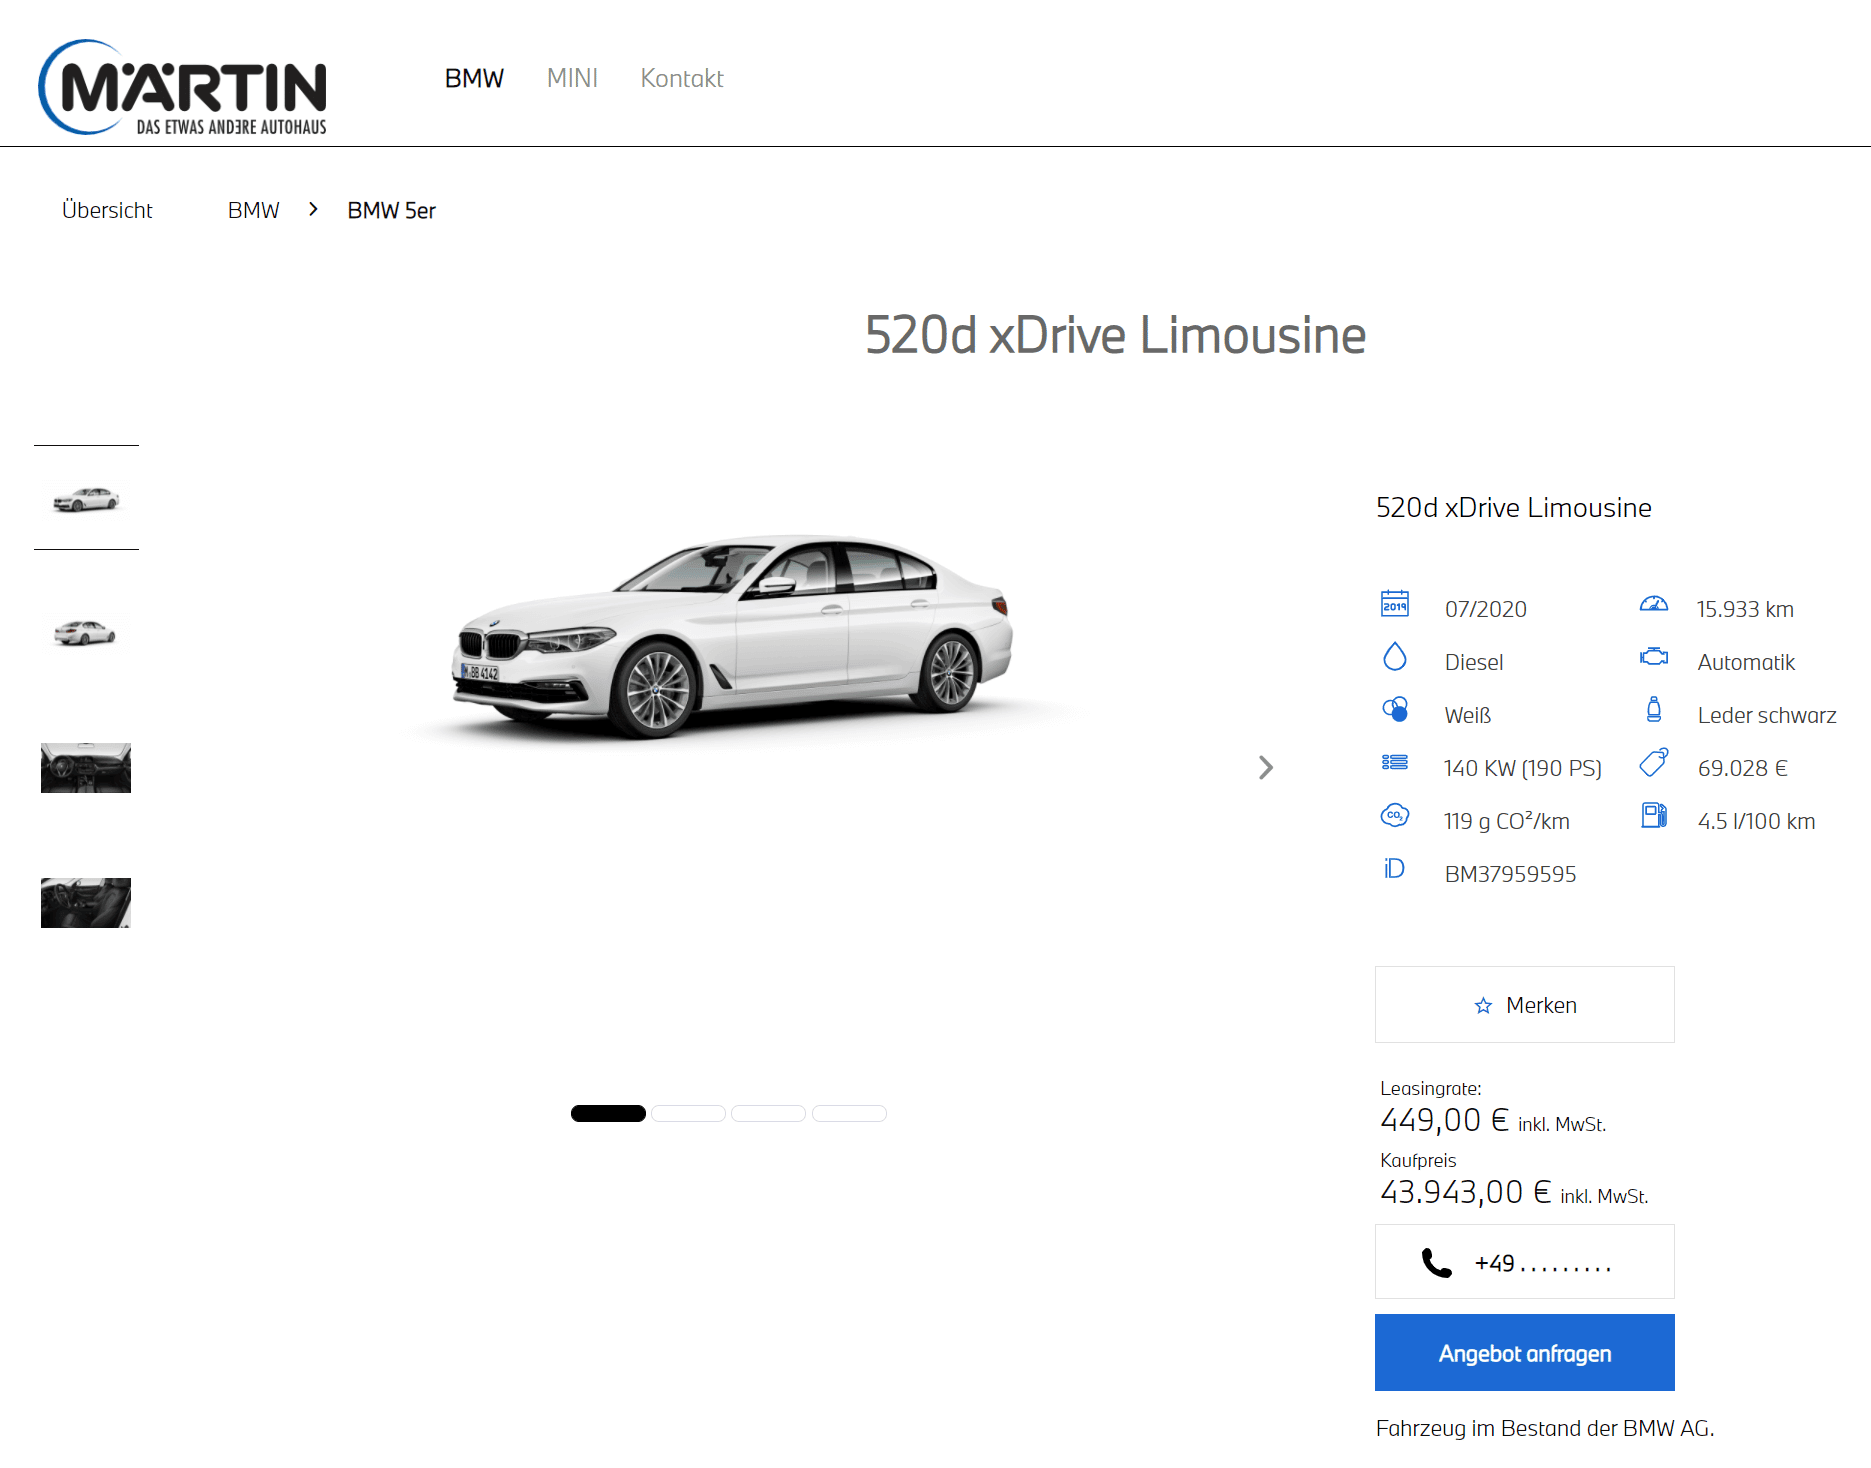Open the MINI navigation menu item
This screenshot has height=1468, width=1871.
pyautogui.click(x=572, y=78)
